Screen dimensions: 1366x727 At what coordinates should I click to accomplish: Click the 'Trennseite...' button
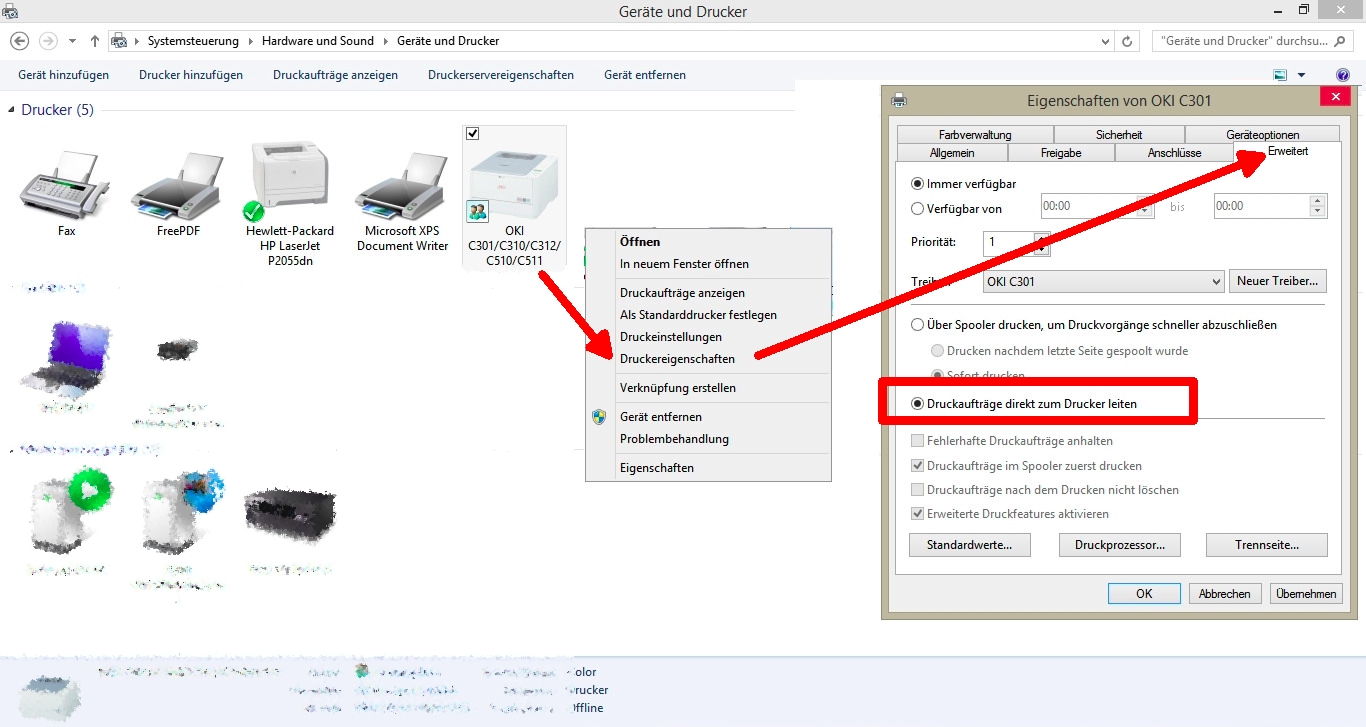pyautogui.click(x=1267, y=545)
